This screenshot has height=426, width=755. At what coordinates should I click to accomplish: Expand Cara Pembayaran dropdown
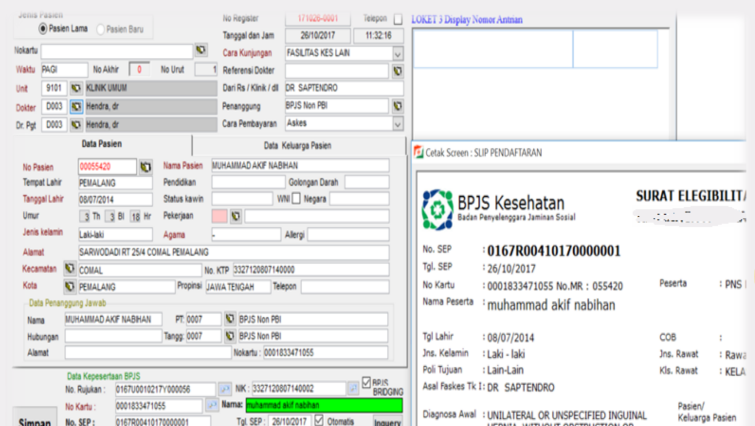398,124
